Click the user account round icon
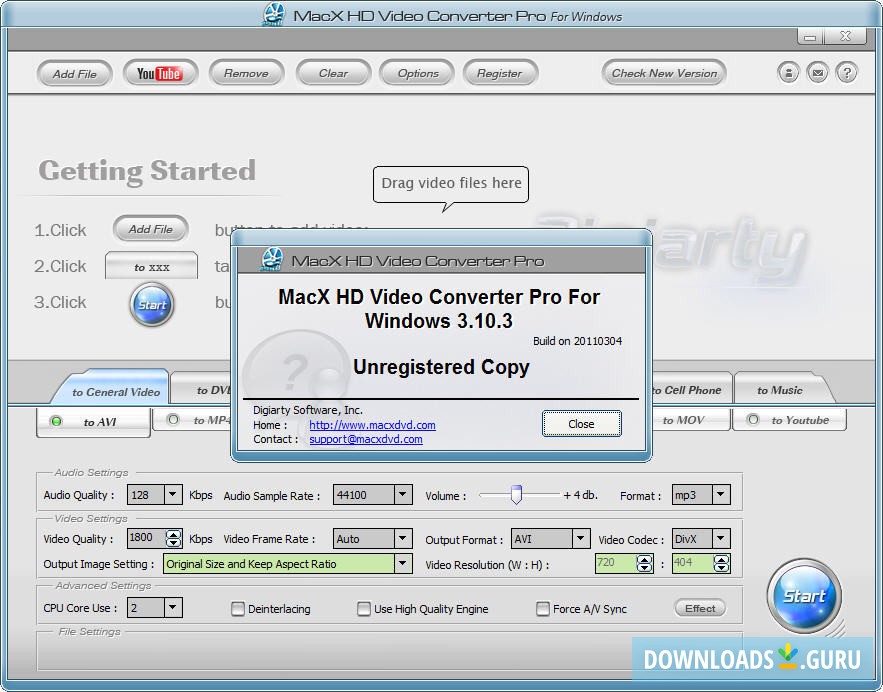The image size is (883, 692). point(788,73)
